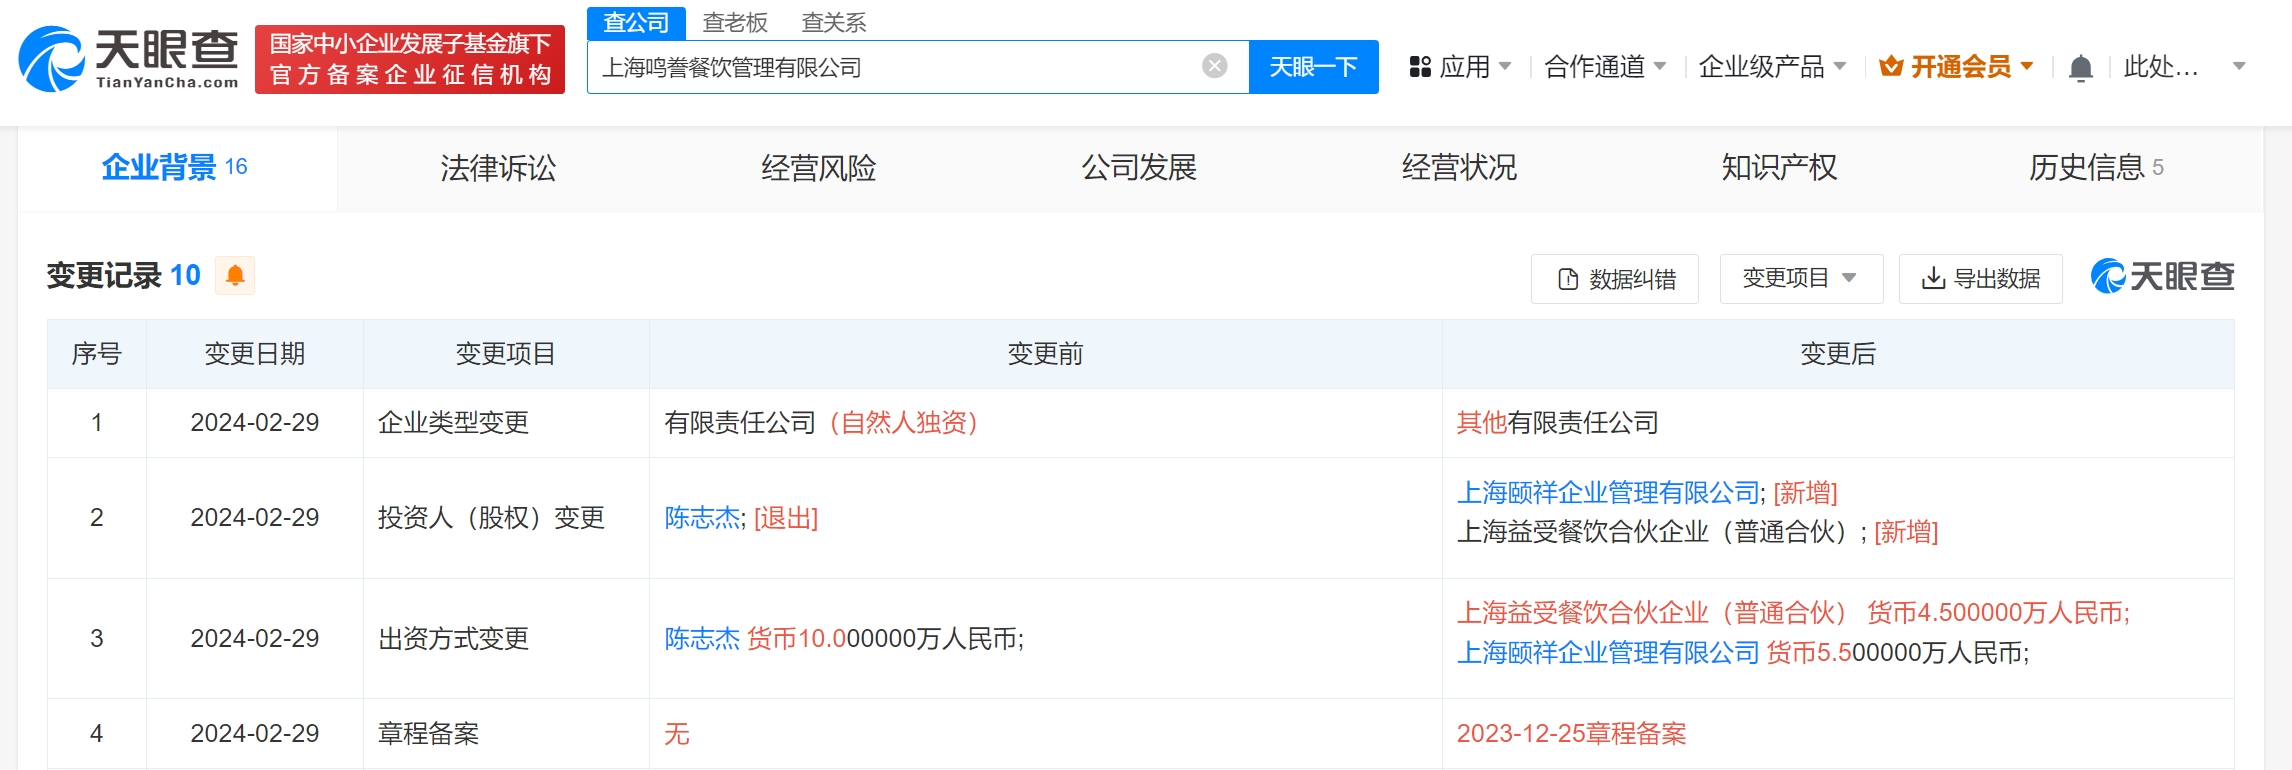
Task: Open the 知识产权 tab
Action: [1779, 167]
